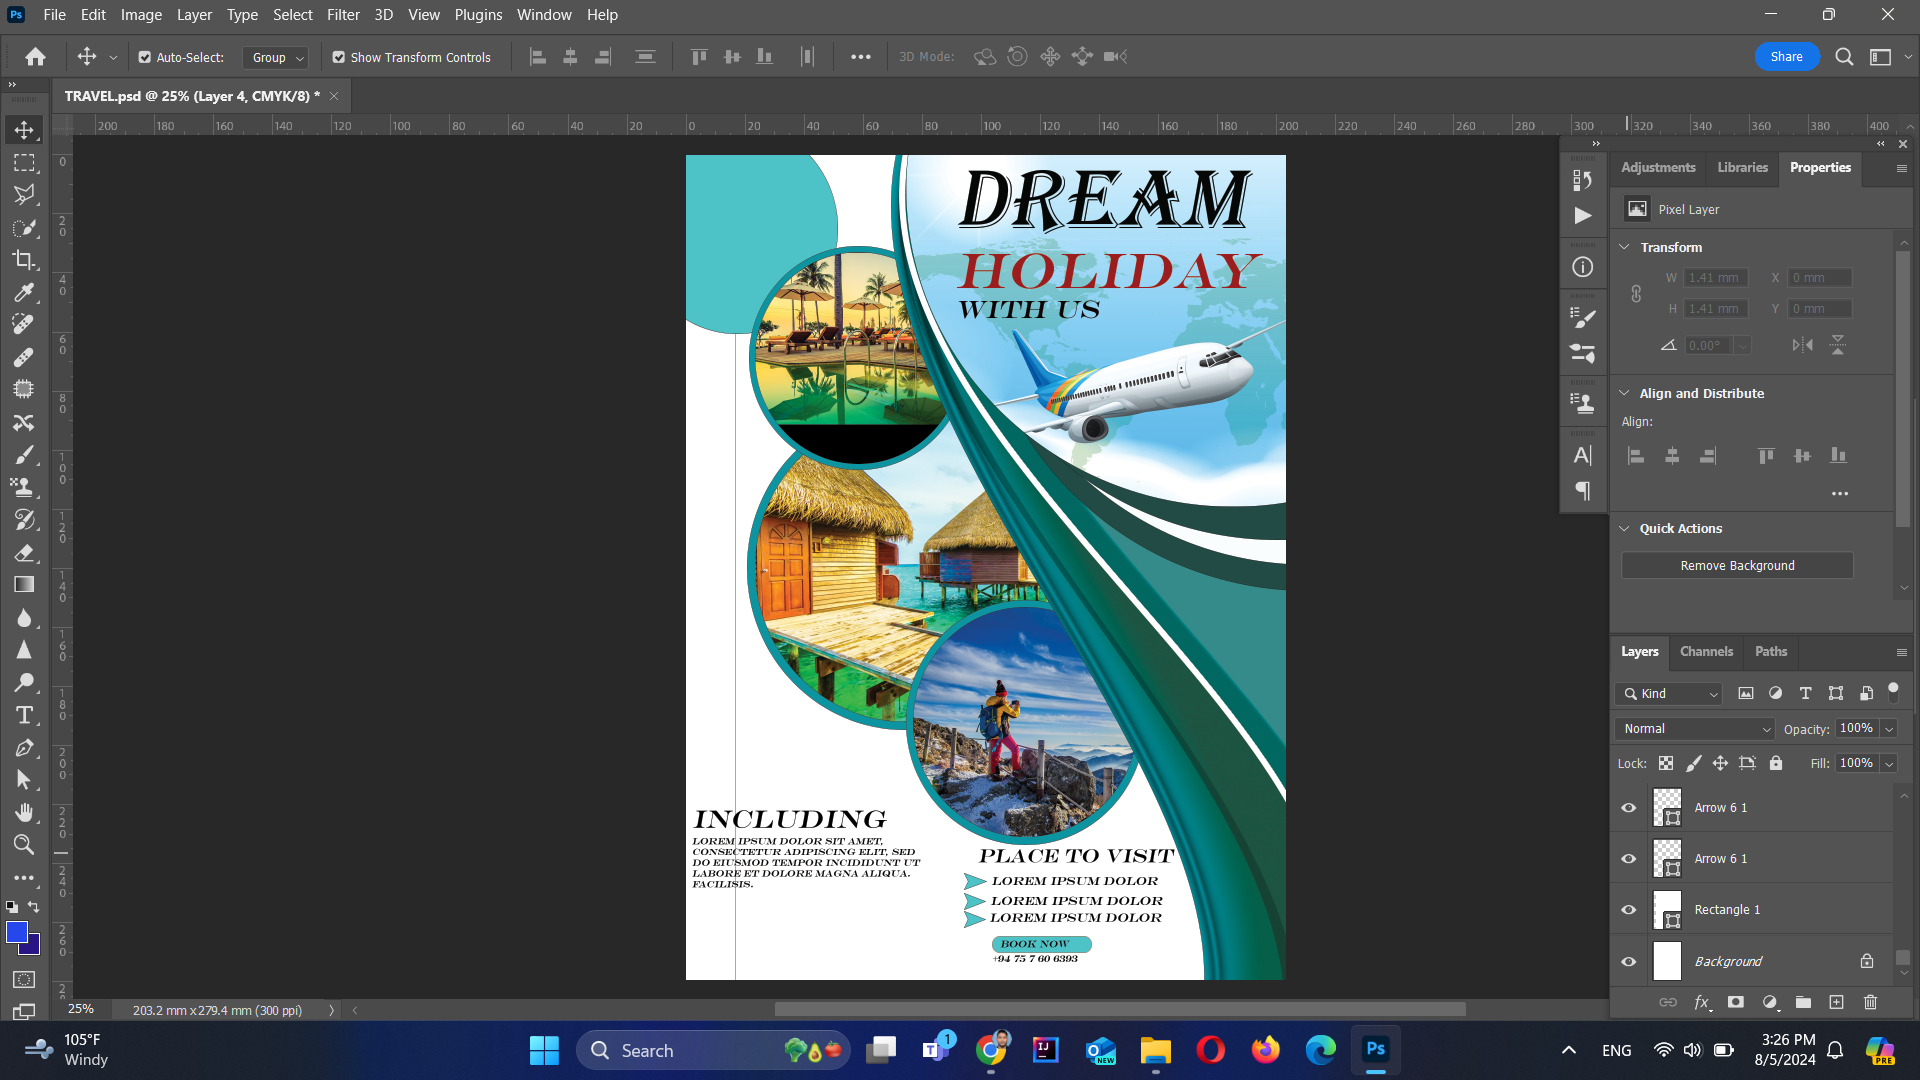Select the Eraser tool

24,552
